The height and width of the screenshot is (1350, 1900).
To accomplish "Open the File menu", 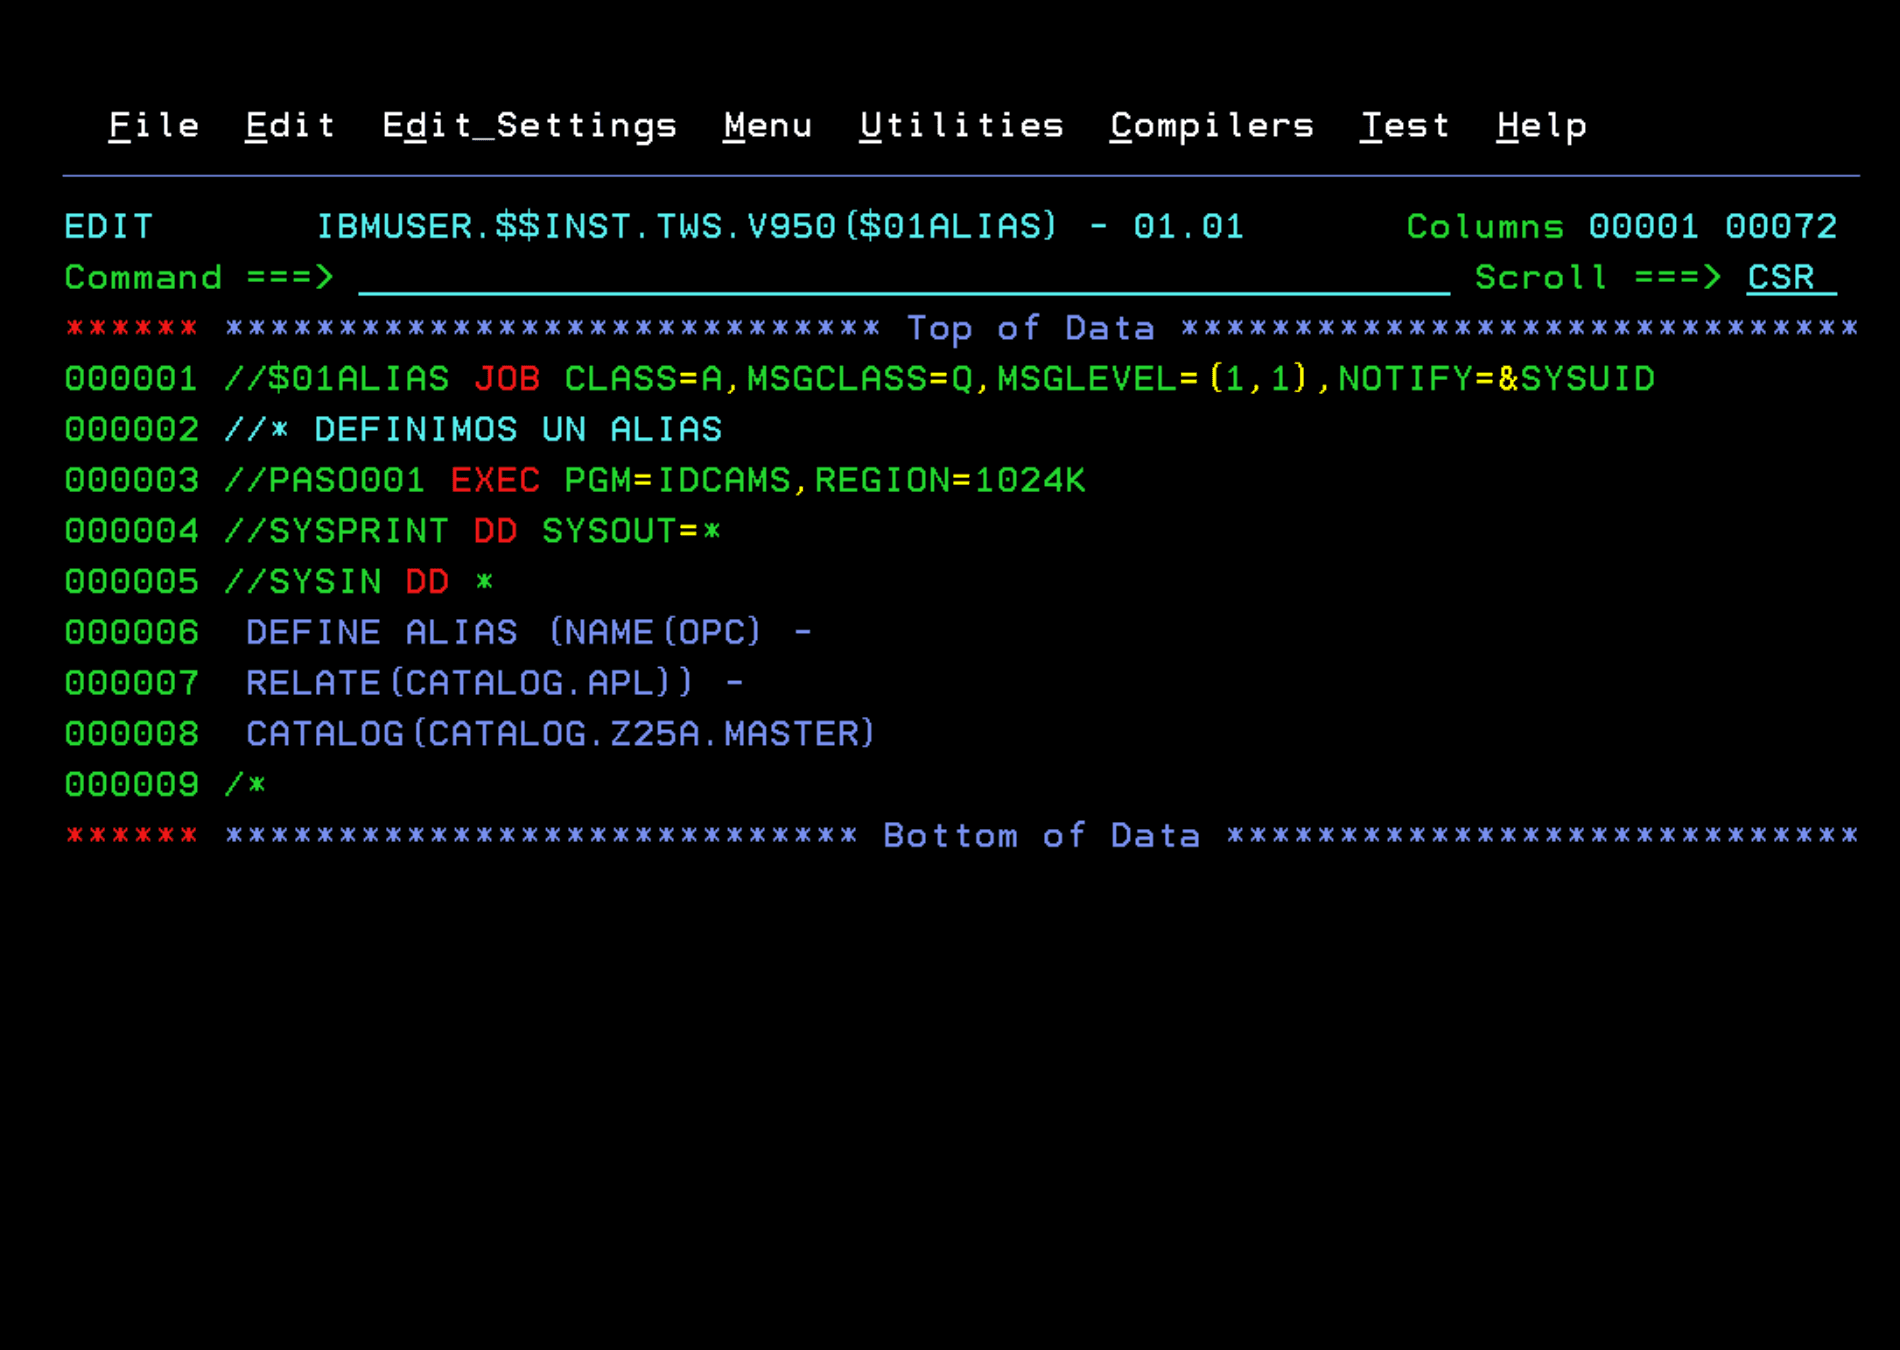I will pos(152,124).
